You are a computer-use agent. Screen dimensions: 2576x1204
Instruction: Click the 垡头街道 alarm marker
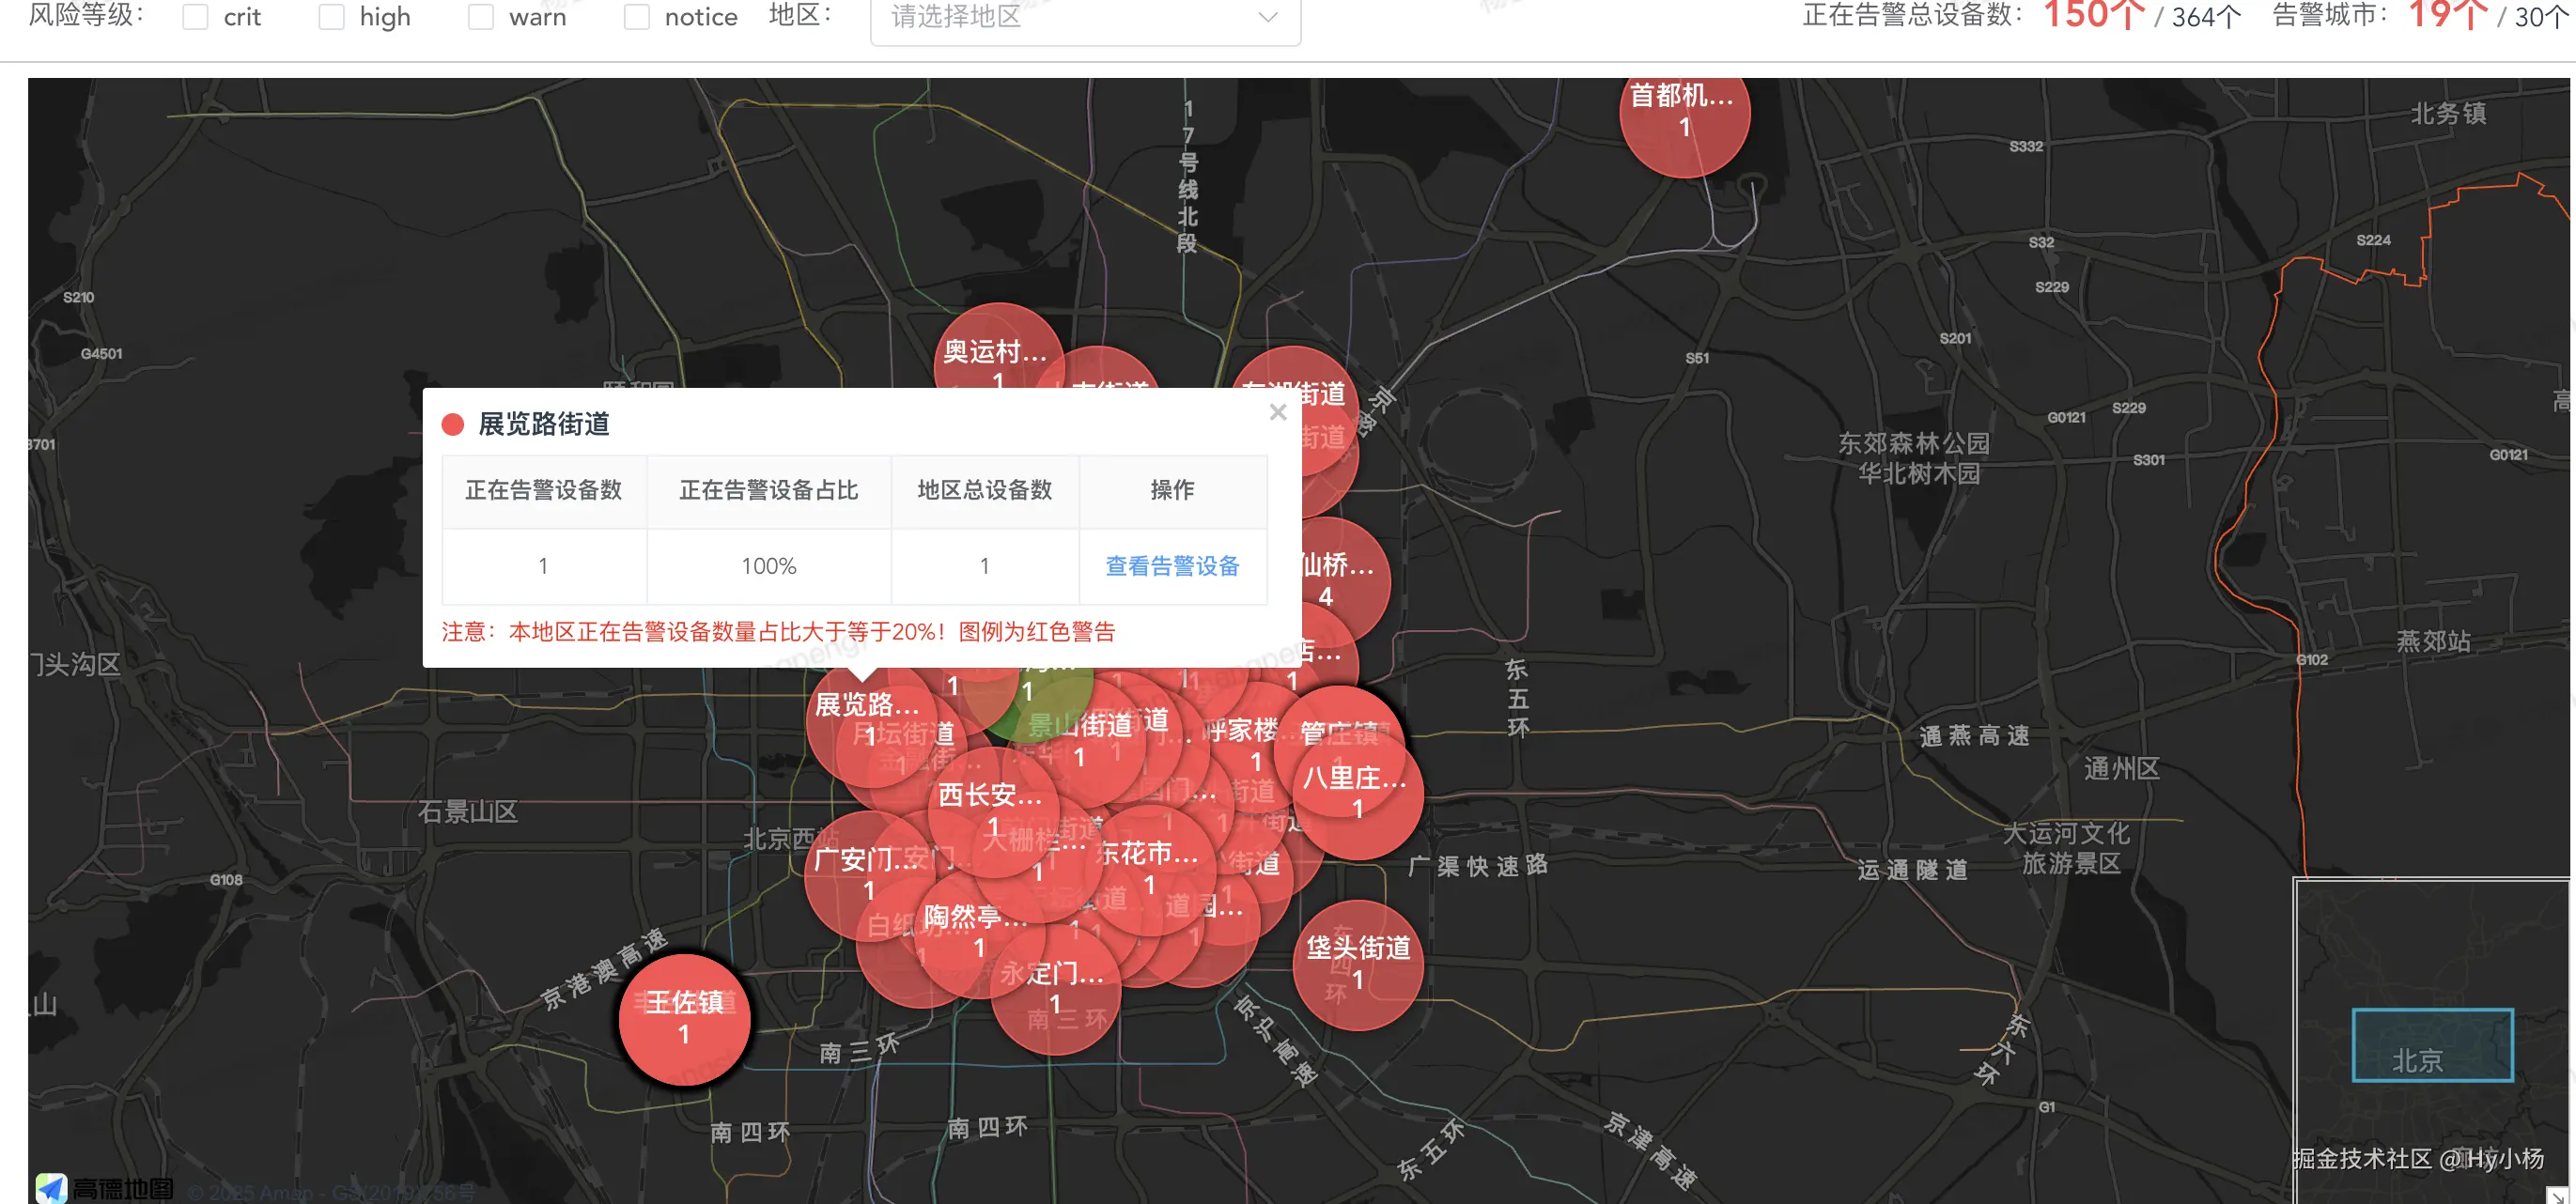tap(1357, 964)
